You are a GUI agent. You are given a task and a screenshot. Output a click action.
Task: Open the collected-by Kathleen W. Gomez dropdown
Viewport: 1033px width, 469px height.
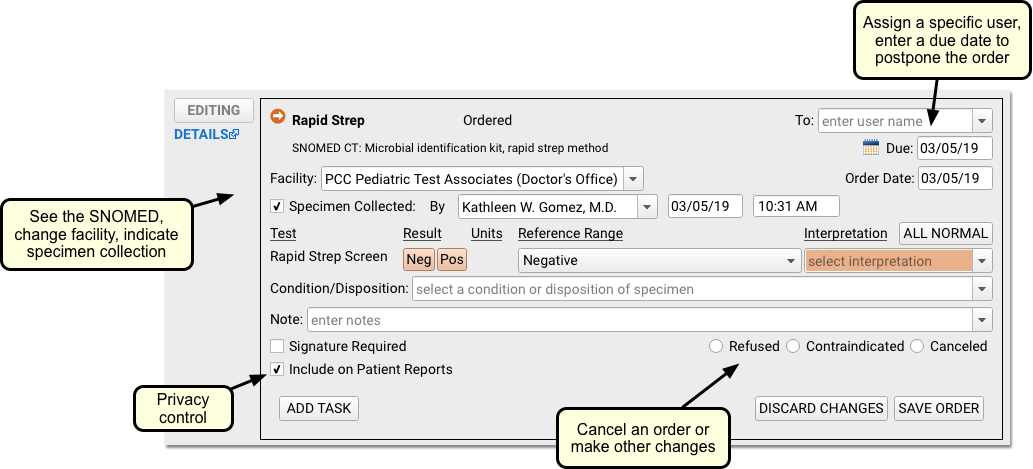(x=557, y=207)
